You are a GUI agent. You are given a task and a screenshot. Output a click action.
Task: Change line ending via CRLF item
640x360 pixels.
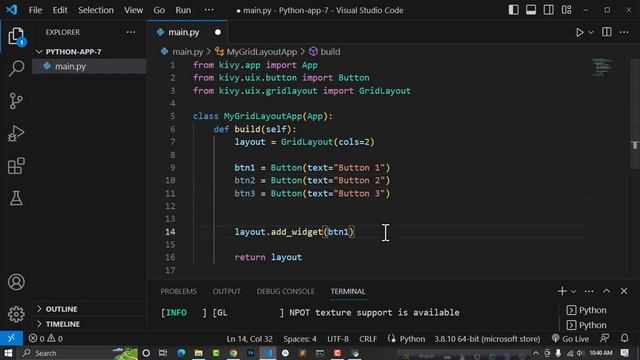(x=368, y=339)
